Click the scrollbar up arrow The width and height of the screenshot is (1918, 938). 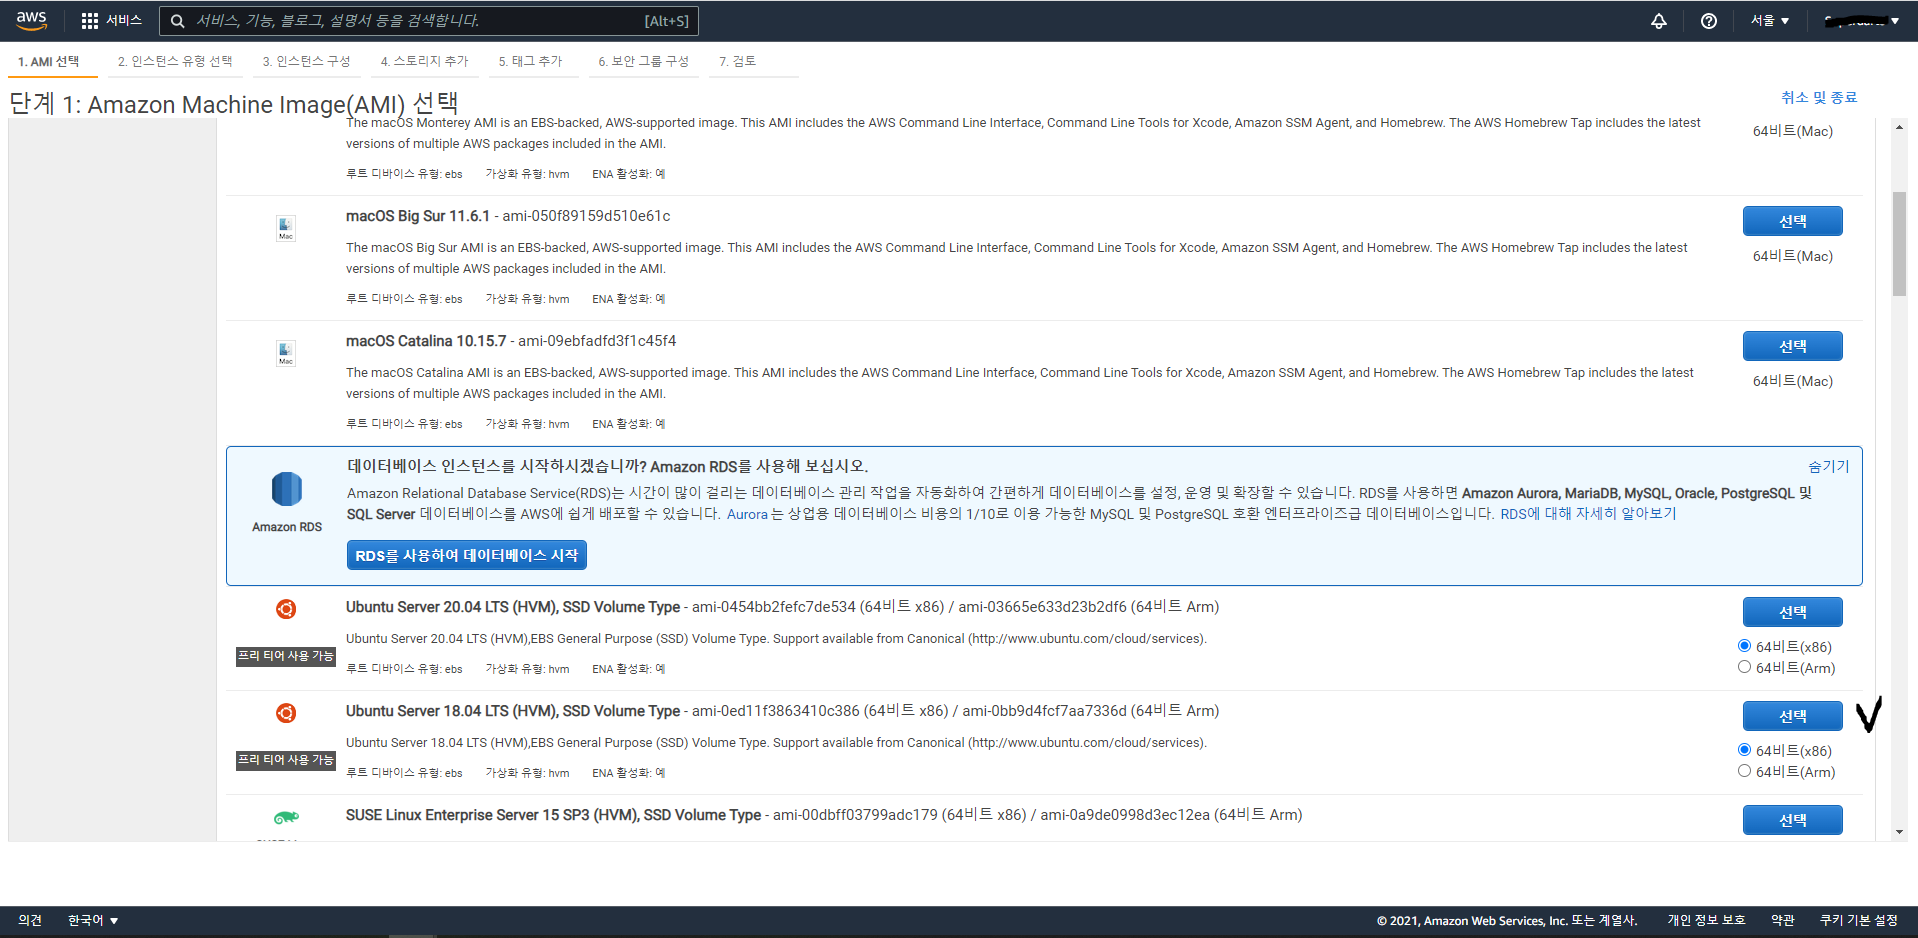pyautogui.click(x=1899, y=128)
